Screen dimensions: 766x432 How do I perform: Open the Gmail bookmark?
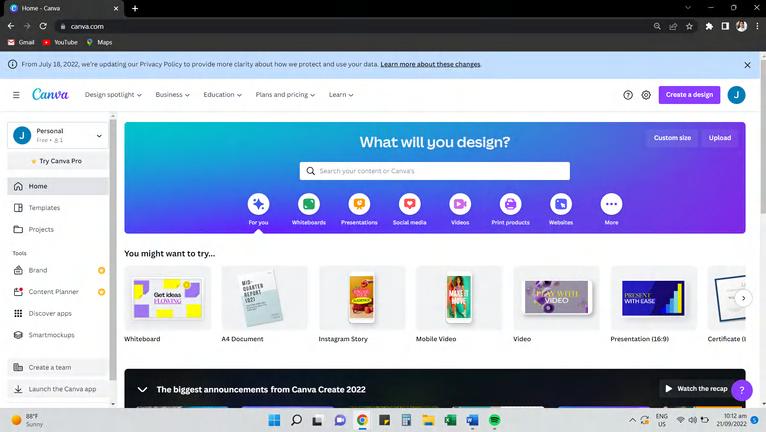point(21,43)
